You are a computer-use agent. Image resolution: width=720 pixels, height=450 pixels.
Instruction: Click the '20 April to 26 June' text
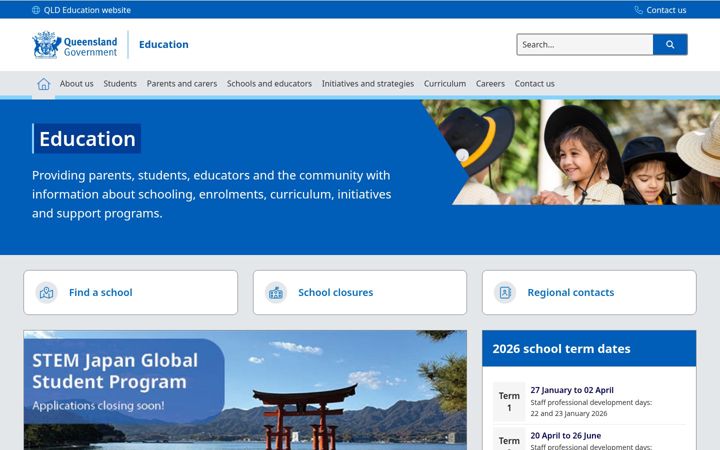[x=566, y=435]
